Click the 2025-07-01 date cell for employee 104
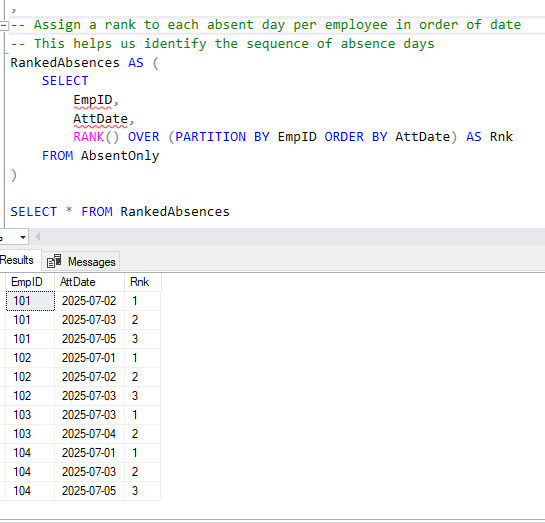 89,453
